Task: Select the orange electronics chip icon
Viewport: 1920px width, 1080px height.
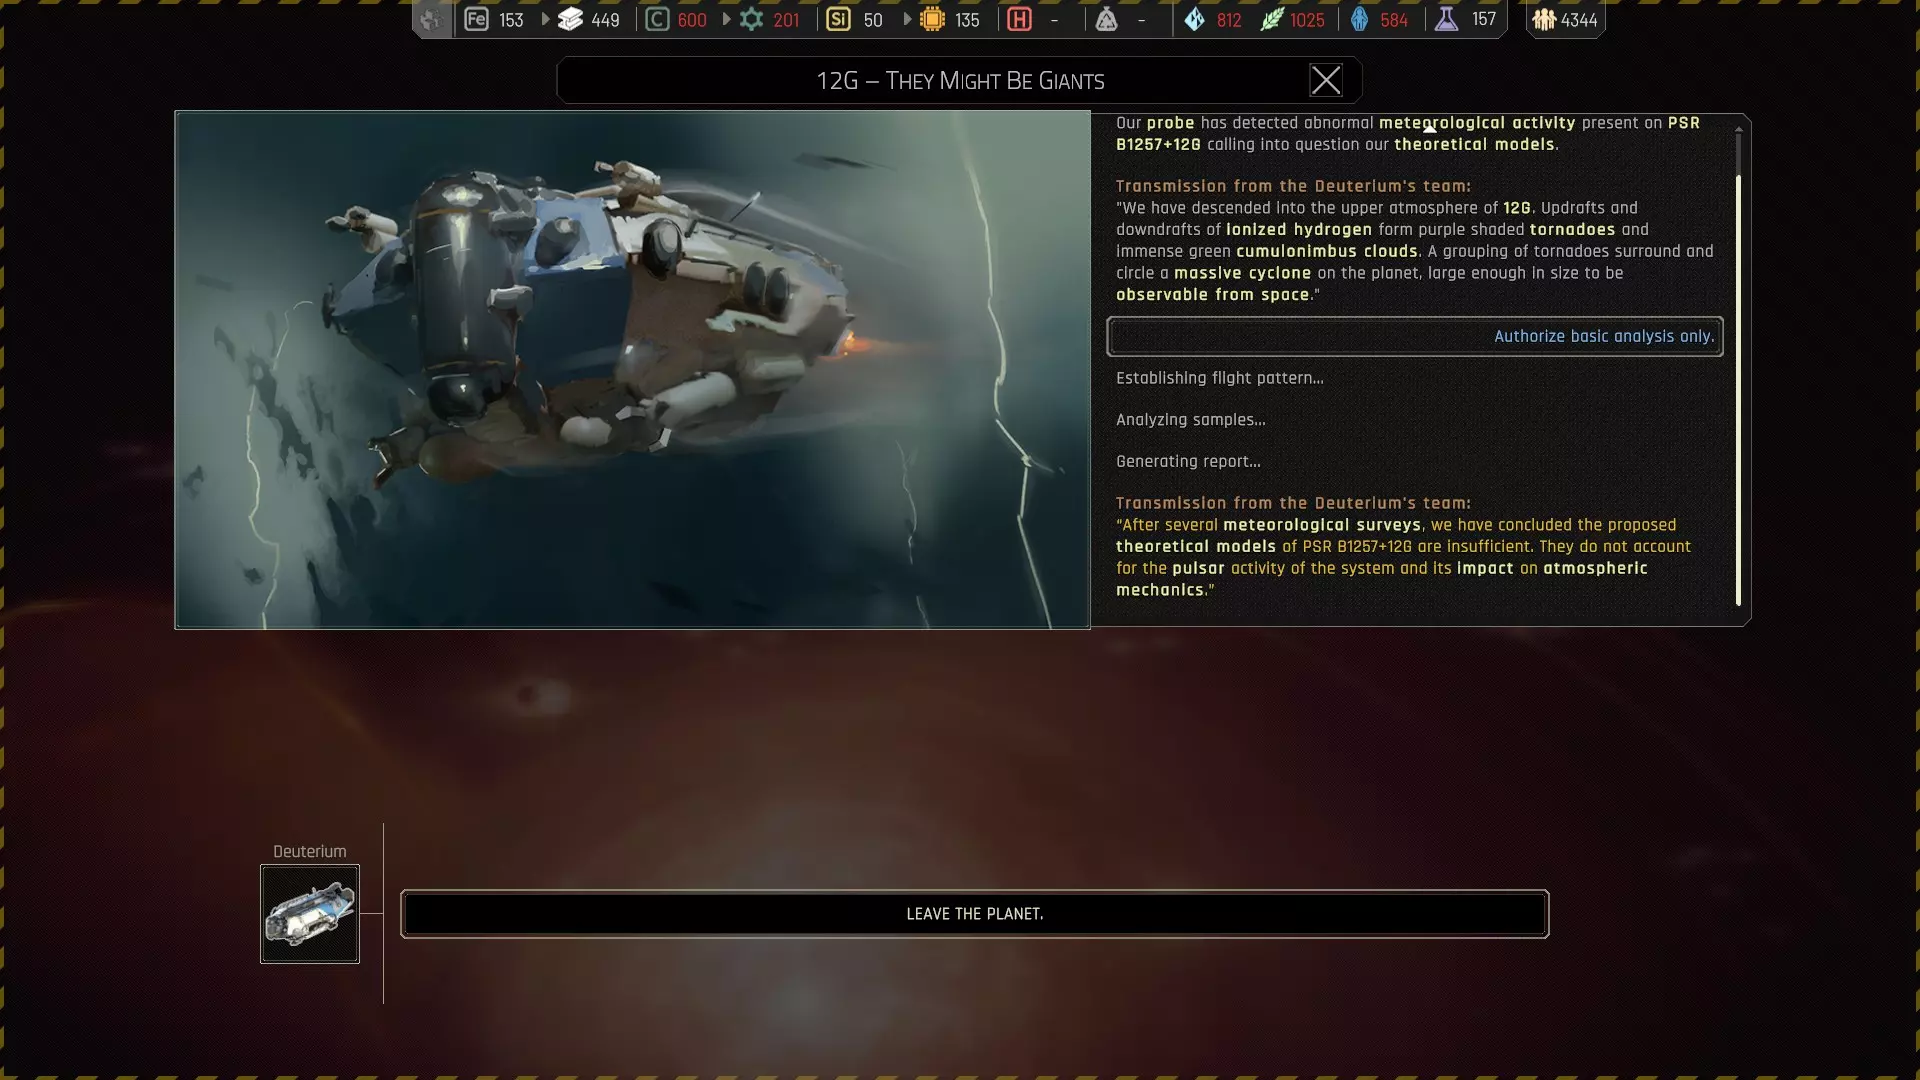Action: point(932,19)
